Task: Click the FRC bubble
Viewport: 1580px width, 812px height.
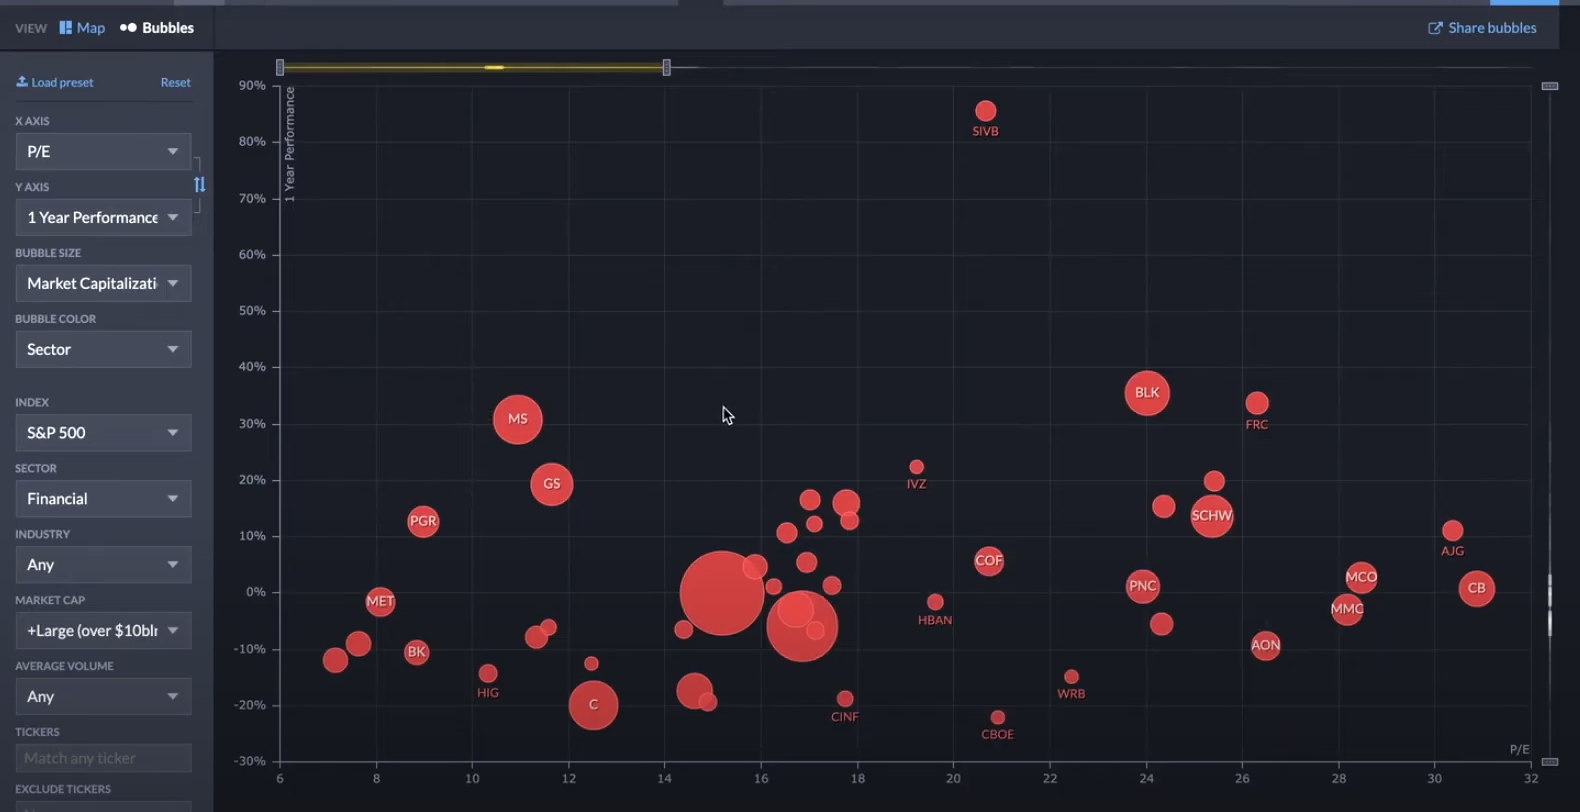Action: click(x=1257, y=403)
